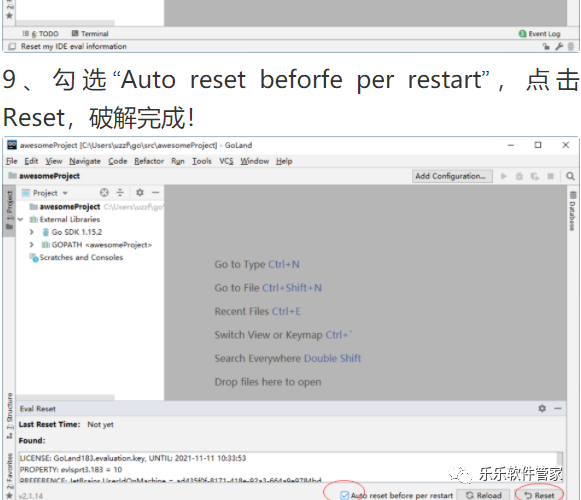Screen dimensions: 581x500
Task: Click the Last Reset Time 'Not yet' value
Action: pyautogui.click(x=100, y=425)
